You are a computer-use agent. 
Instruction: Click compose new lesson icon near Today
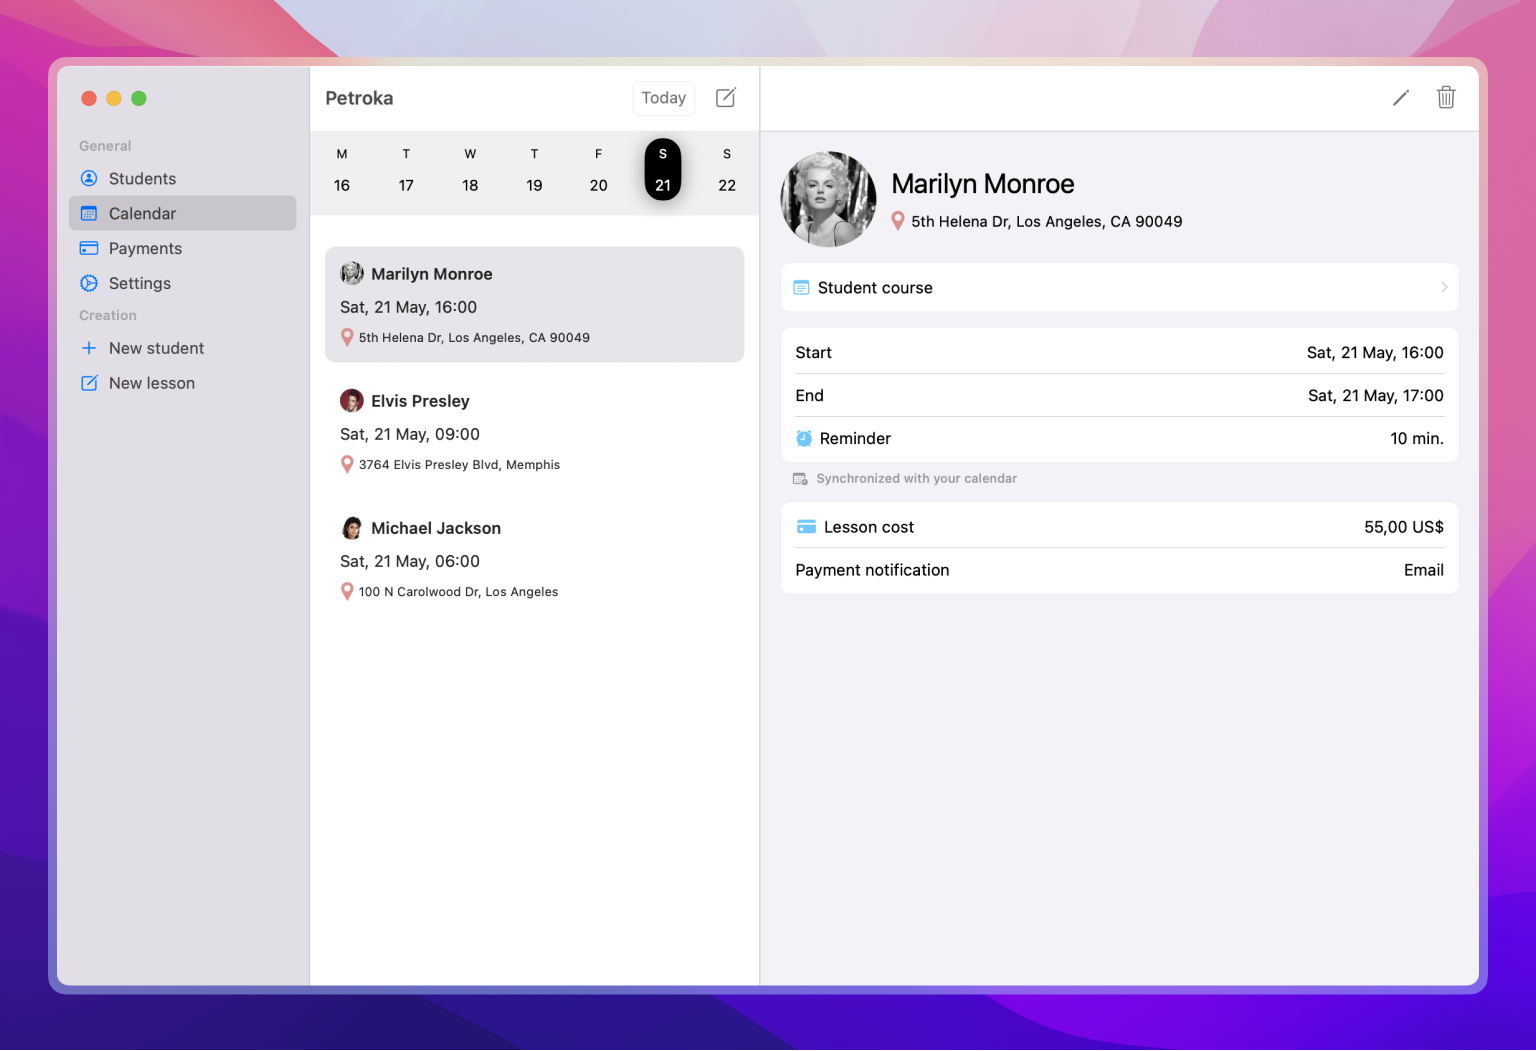[x=726, y=98]
